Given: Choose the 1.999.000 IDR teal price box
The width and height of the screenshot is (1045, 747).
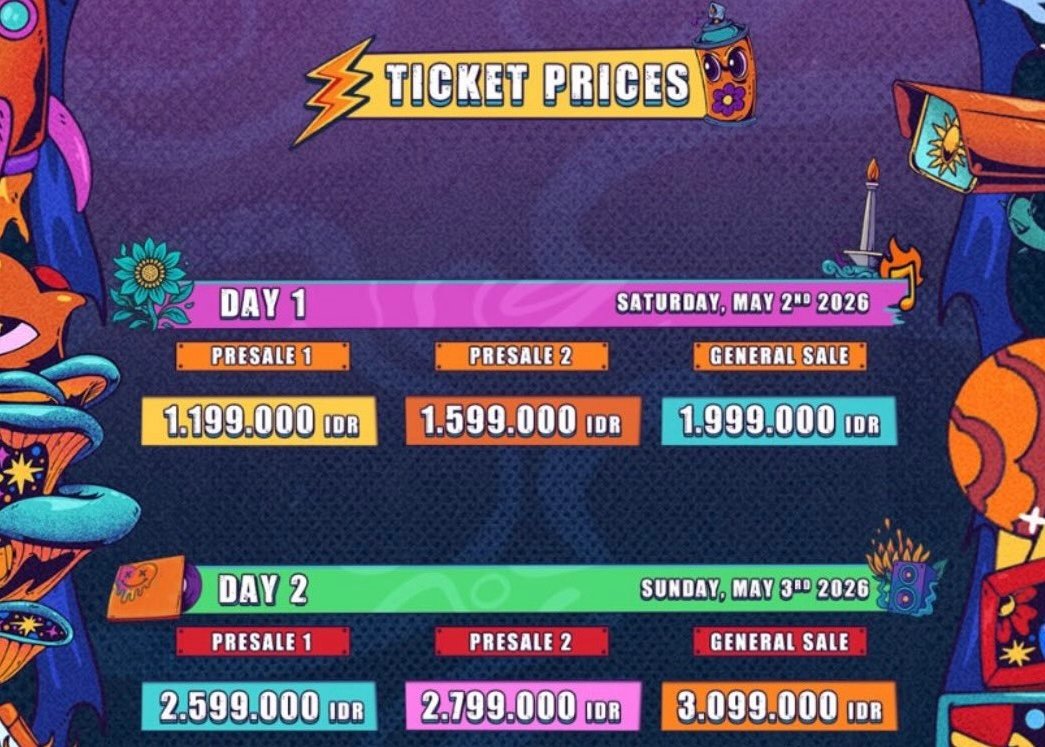Looking at the screenshot, I should coord(779,421).
